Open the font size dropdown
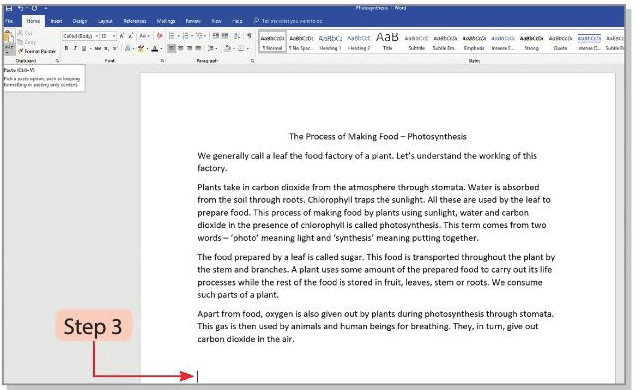Viewport: 638px width, 390px height. click(114, 36)
